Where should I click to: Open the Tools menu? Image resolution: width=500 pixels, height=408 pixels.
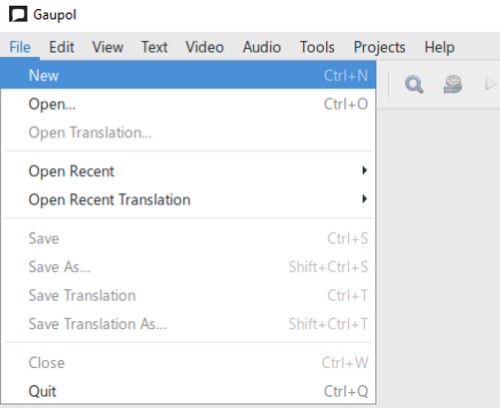[317, 47]
